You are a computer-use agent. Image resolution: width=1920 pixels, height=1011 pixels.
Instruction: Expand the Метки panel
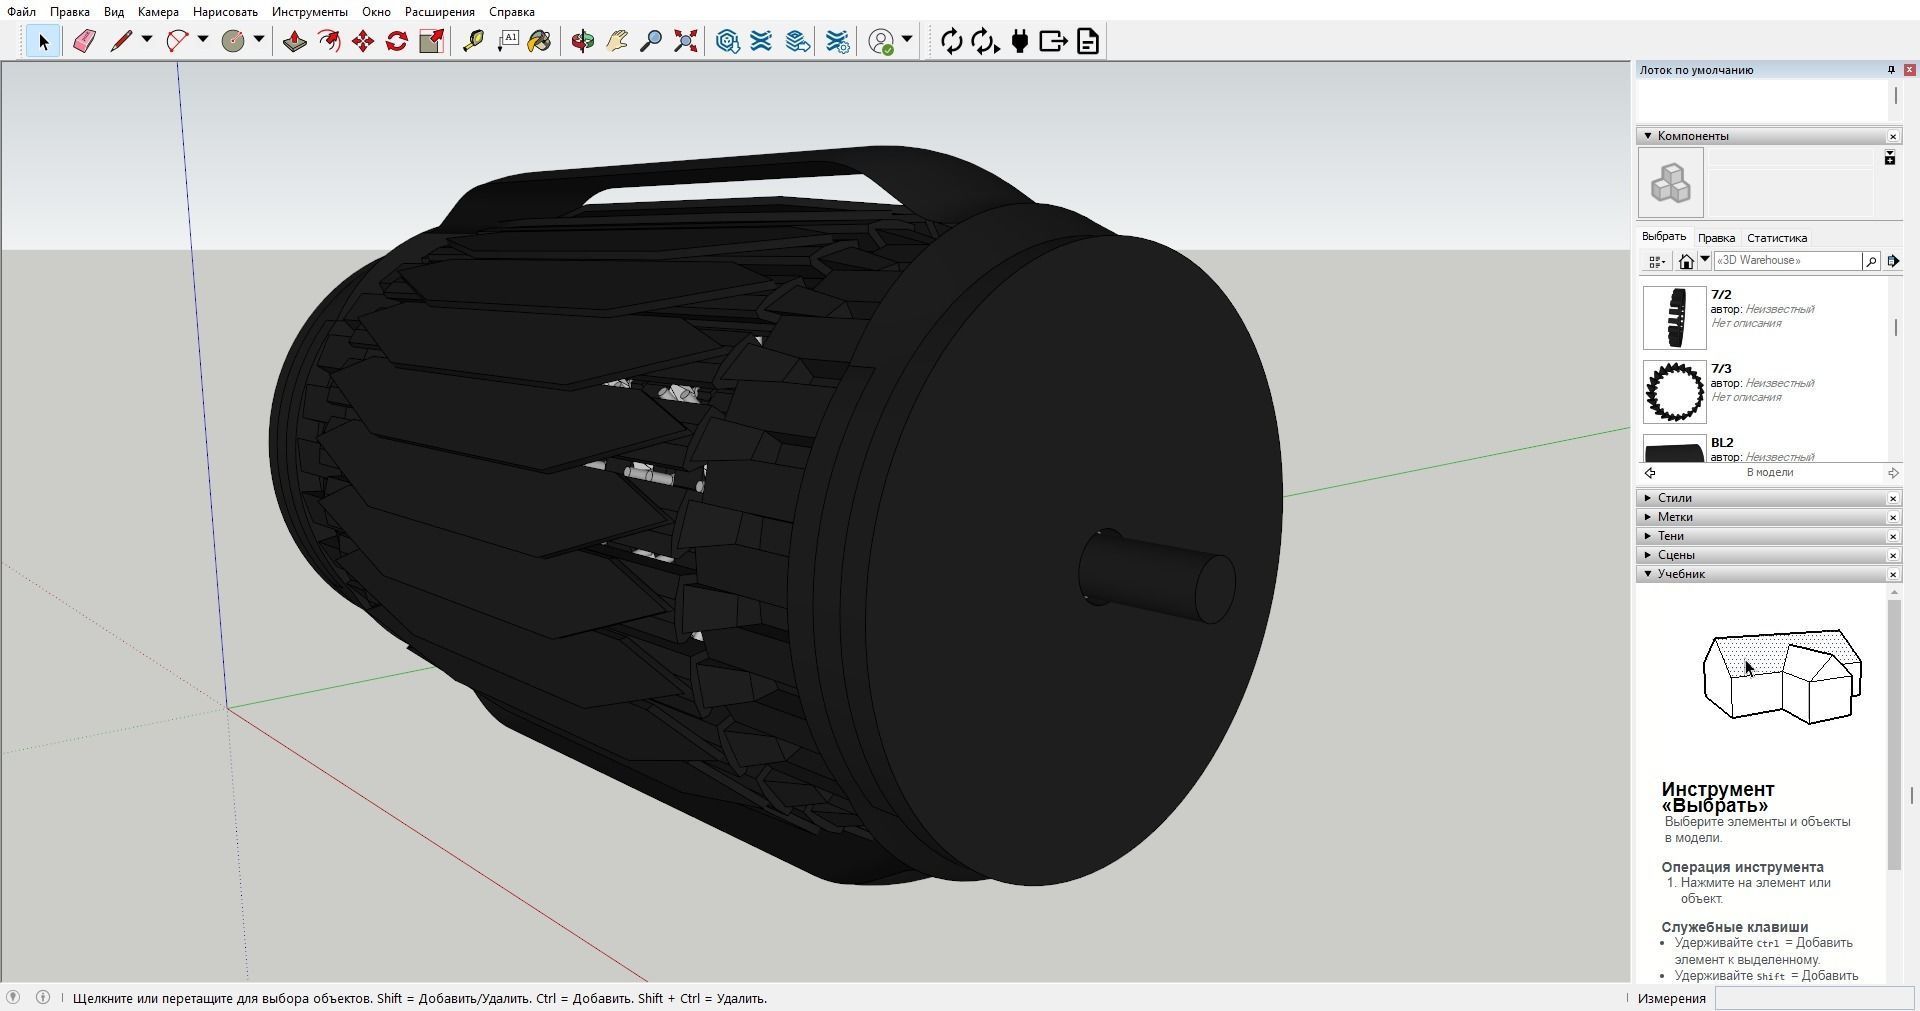coord(1648,517)
